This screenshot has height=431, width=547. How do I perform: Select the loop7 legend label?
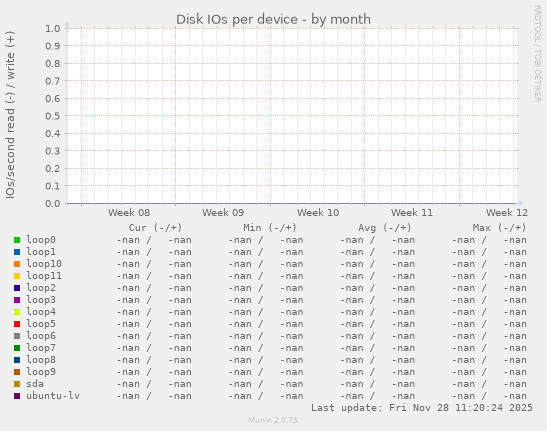[x=41, y=348]
